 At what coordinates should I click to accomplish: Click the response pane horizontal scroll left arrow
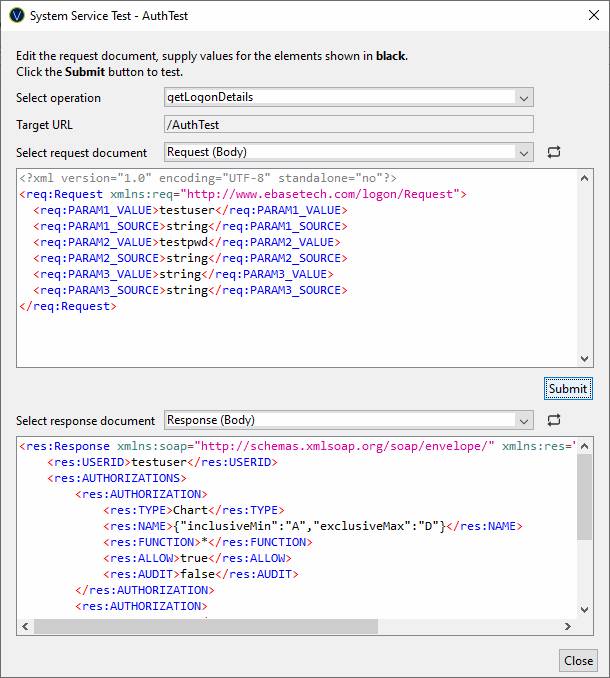[26, 627]
